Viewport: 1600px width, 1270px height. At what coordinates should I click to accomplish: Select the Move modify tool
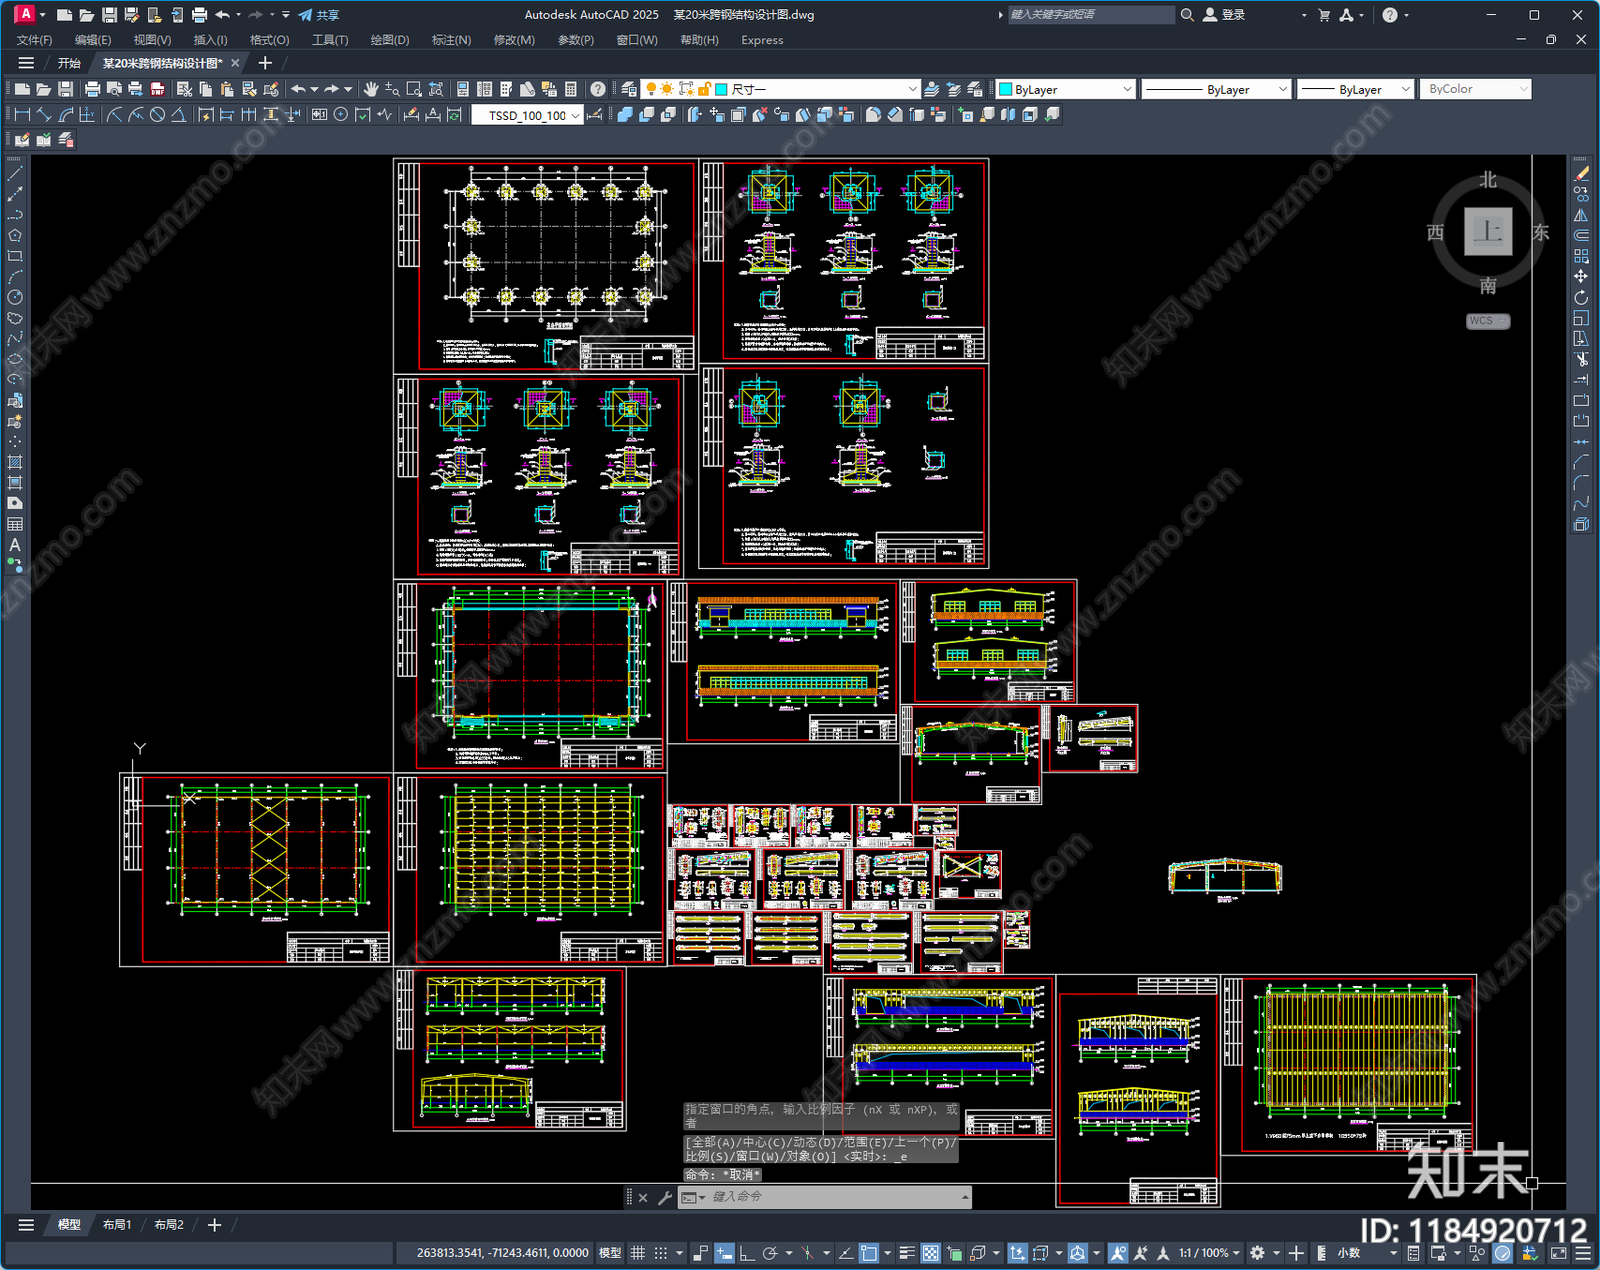click(1581, 276)
